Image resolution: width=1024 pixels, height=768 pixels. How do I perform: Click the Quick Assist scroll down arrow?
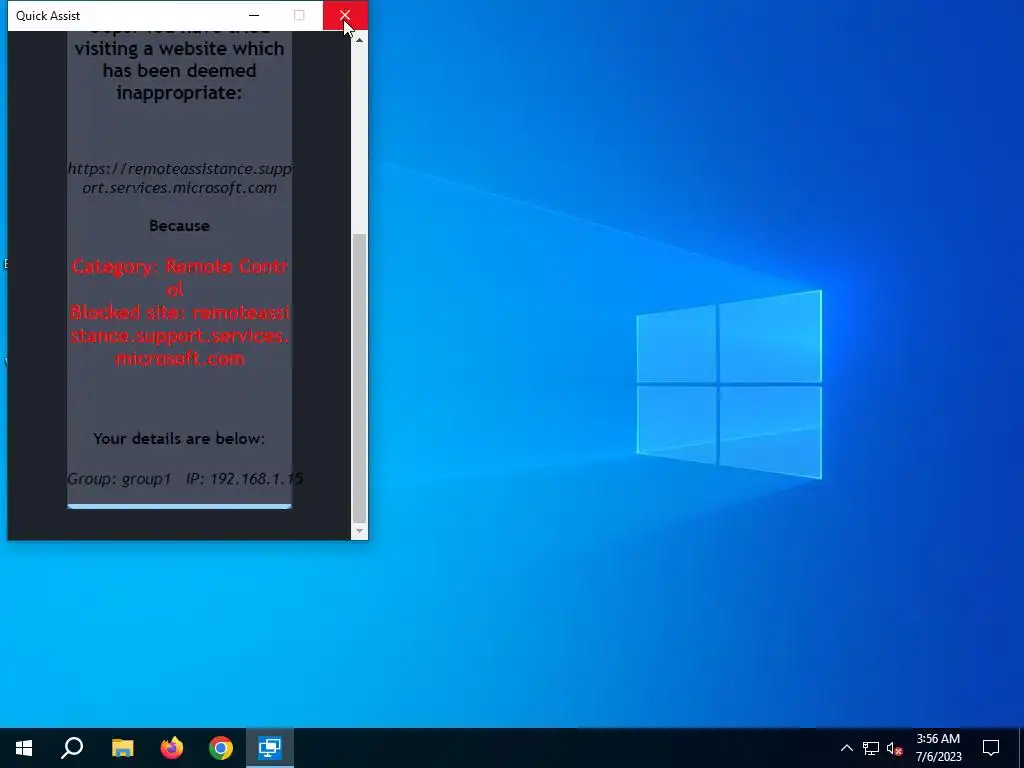click(x=359, y=531)
